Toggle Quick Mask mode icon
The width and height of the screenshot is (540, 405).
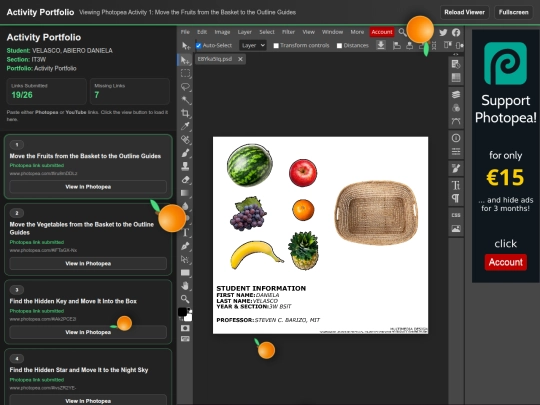(185, 328)
